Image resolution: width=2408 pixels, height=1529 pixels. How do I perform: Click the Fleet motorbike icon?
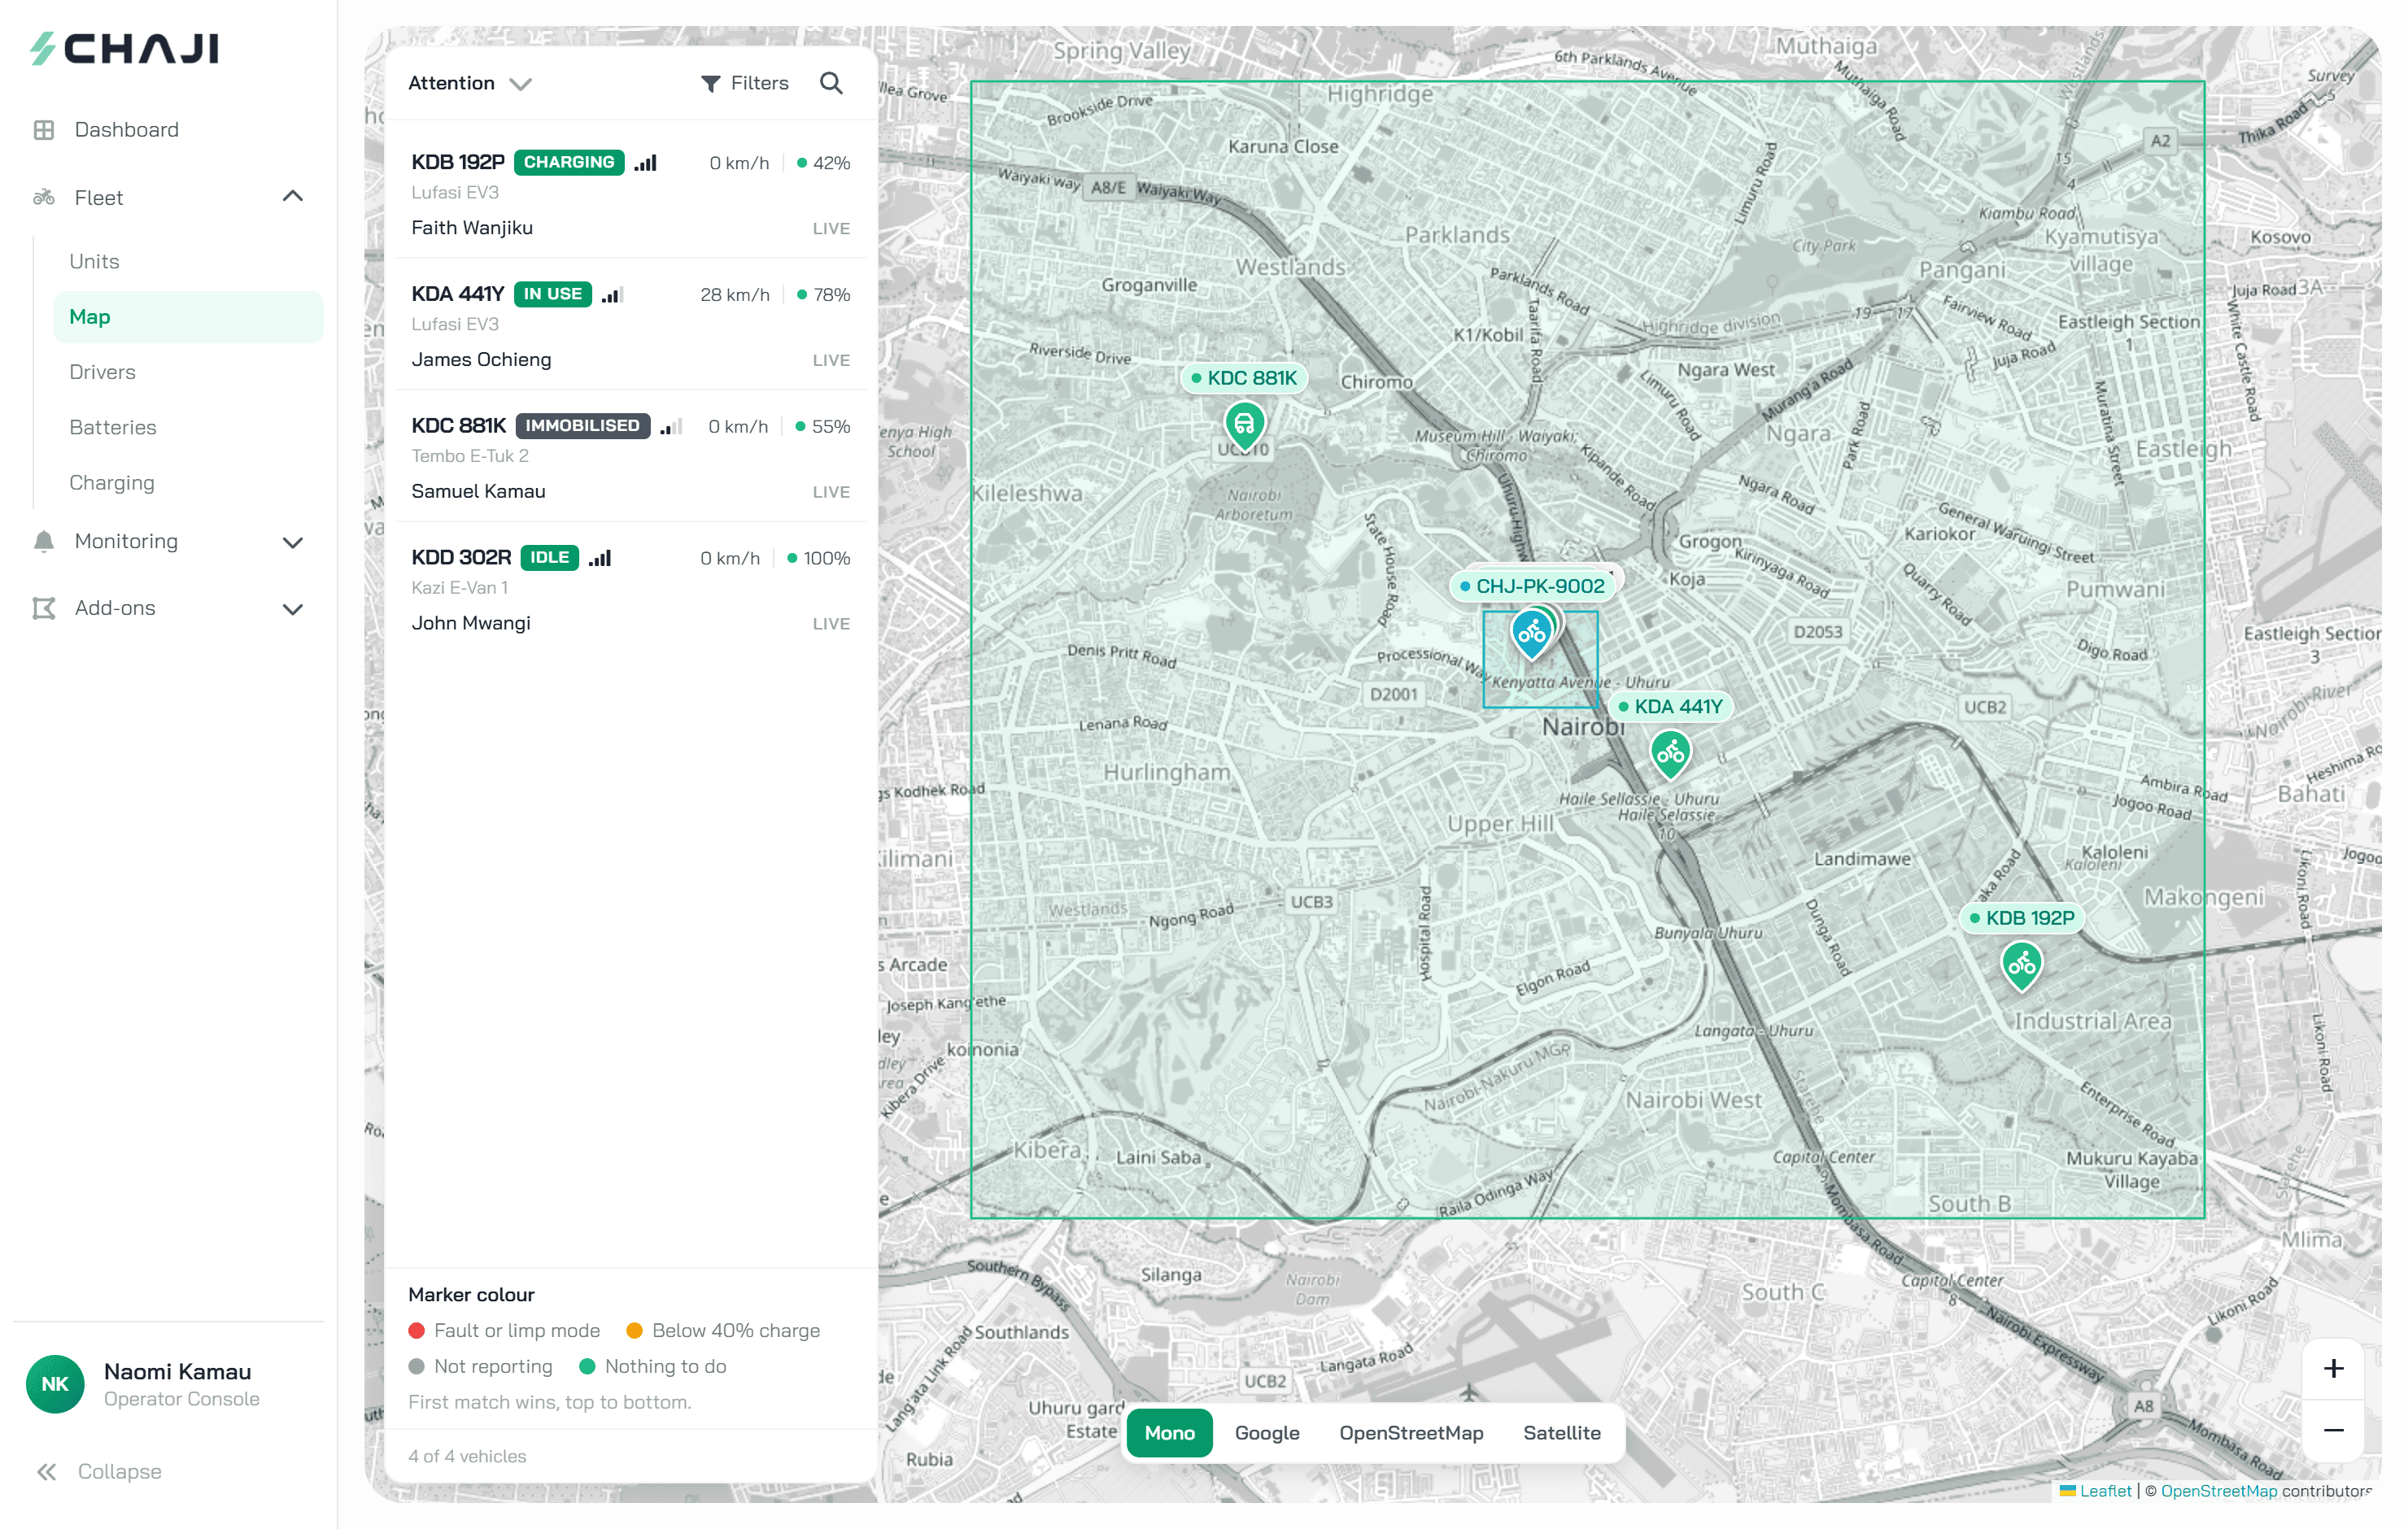tap(44, 197)
